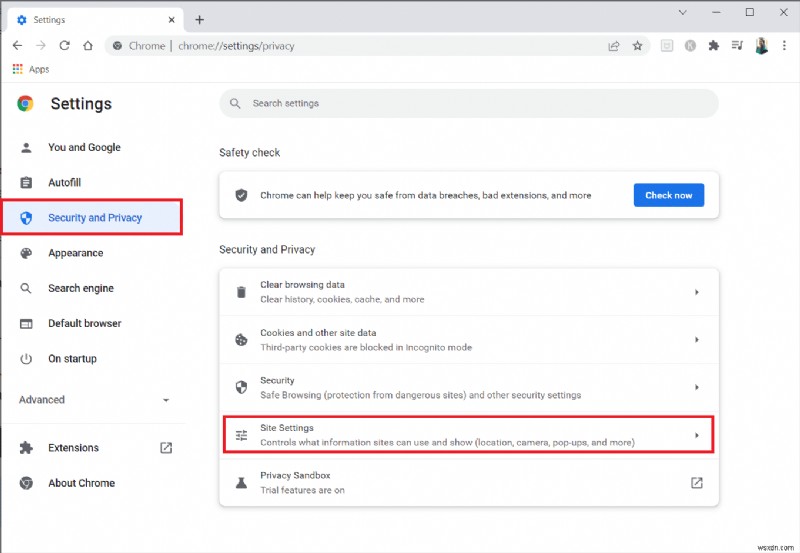Go back with the browser back arrow

tap(17, 45)
